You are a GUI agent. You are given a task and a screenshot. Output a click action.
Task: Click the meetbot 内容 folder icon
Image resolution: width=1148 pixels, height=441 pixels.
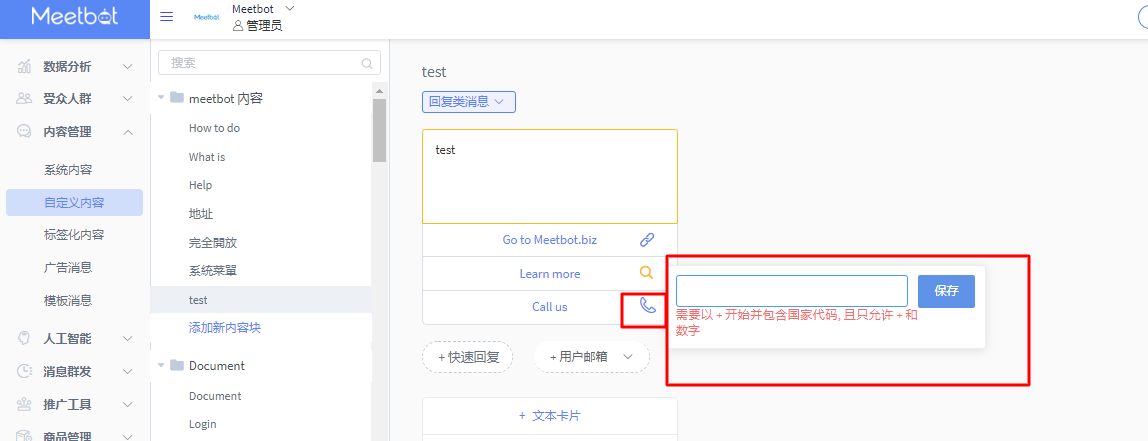tap(176, 97)
